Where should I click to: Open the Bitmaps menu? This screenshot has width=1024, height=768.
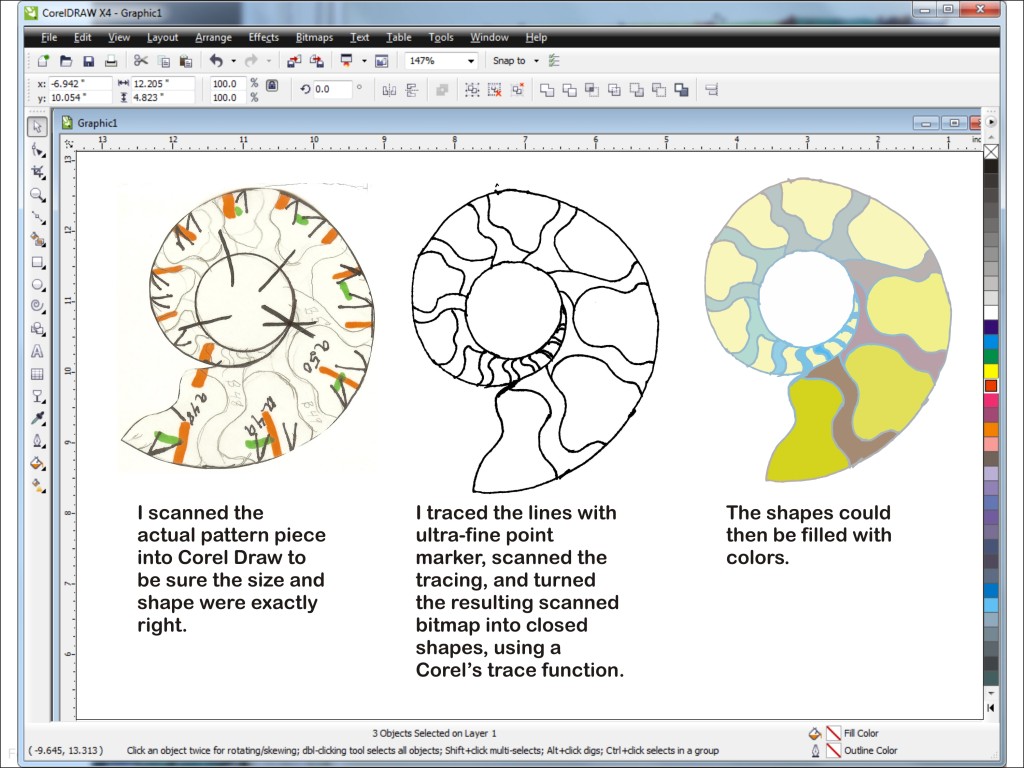pos(314,38)
